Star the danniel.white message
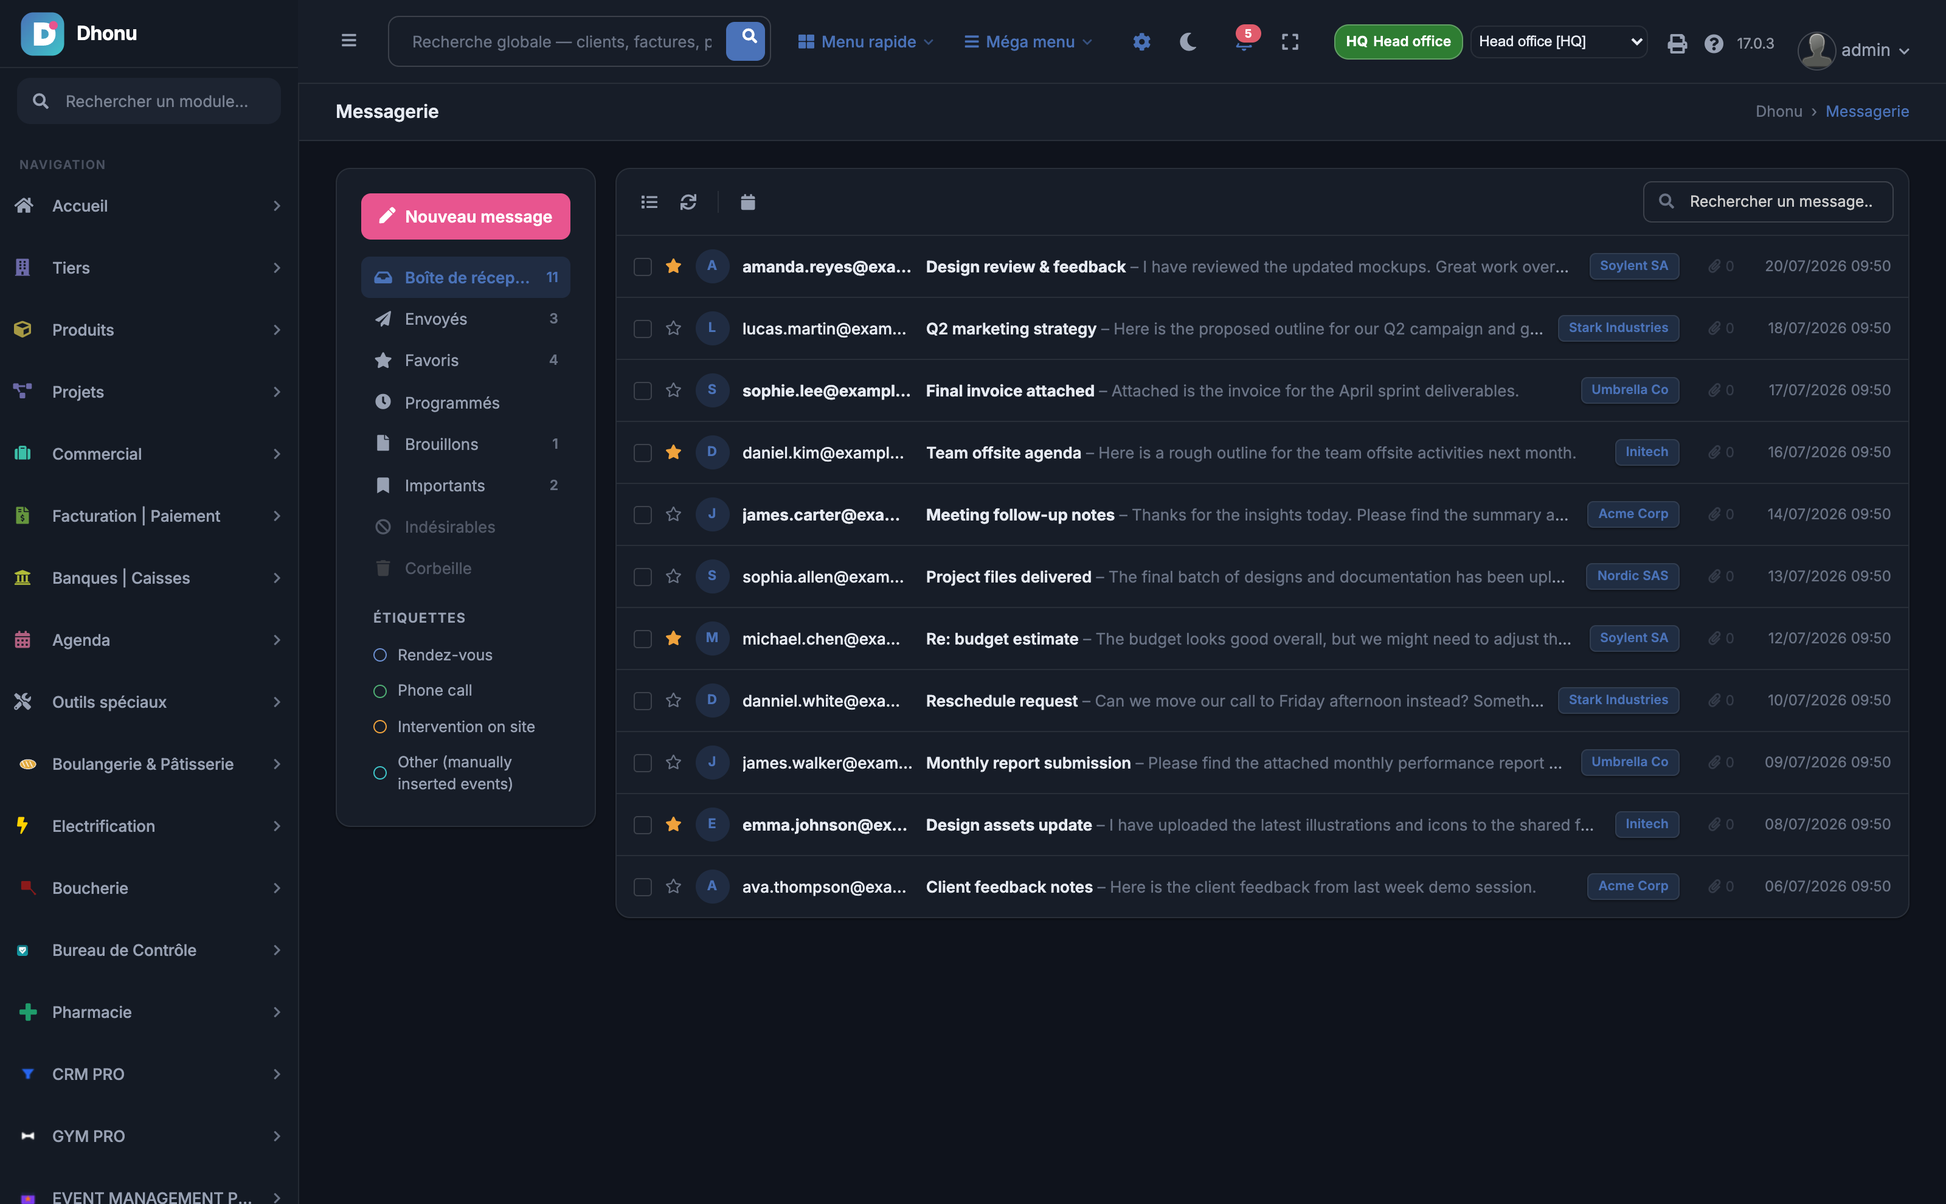 point(673,700)
